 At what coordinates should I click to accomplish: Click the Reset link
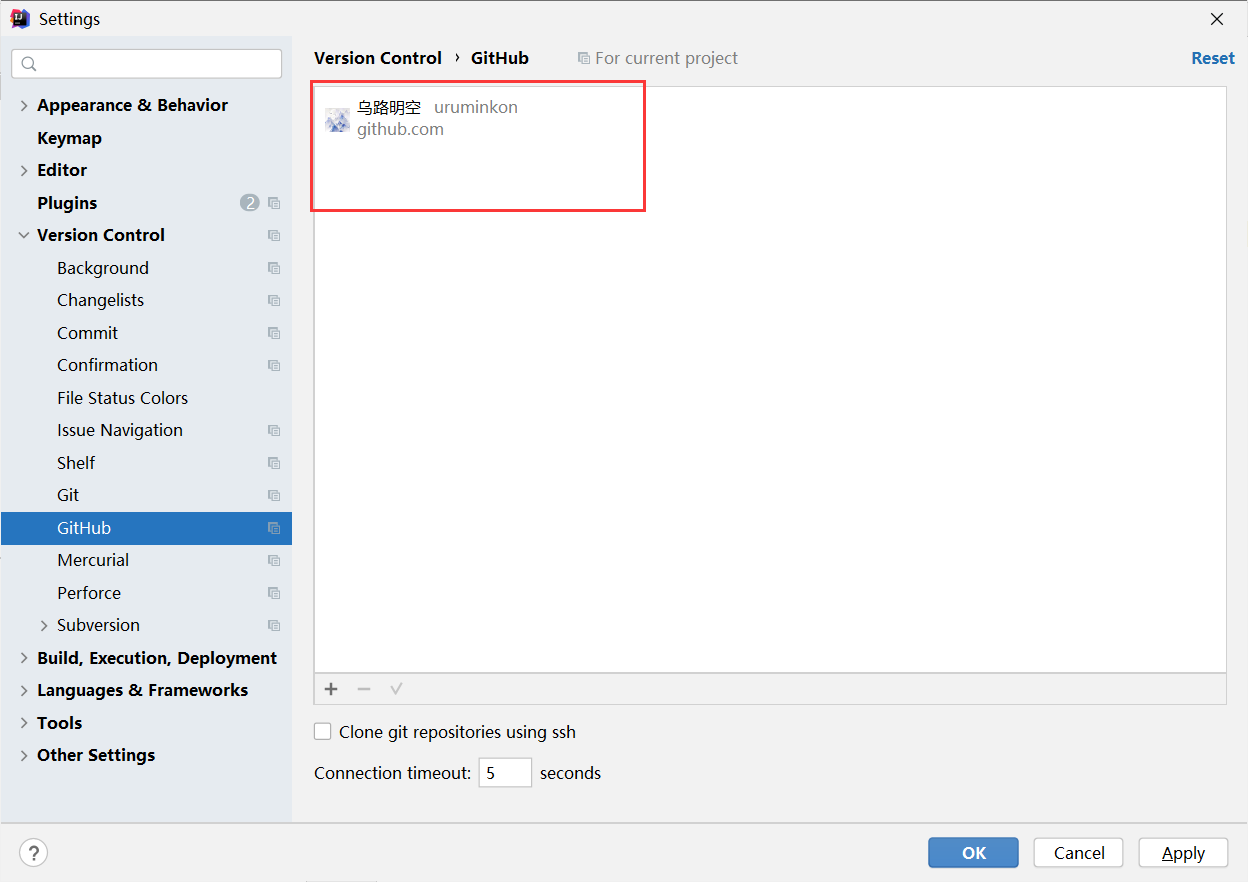[1213, 58]
